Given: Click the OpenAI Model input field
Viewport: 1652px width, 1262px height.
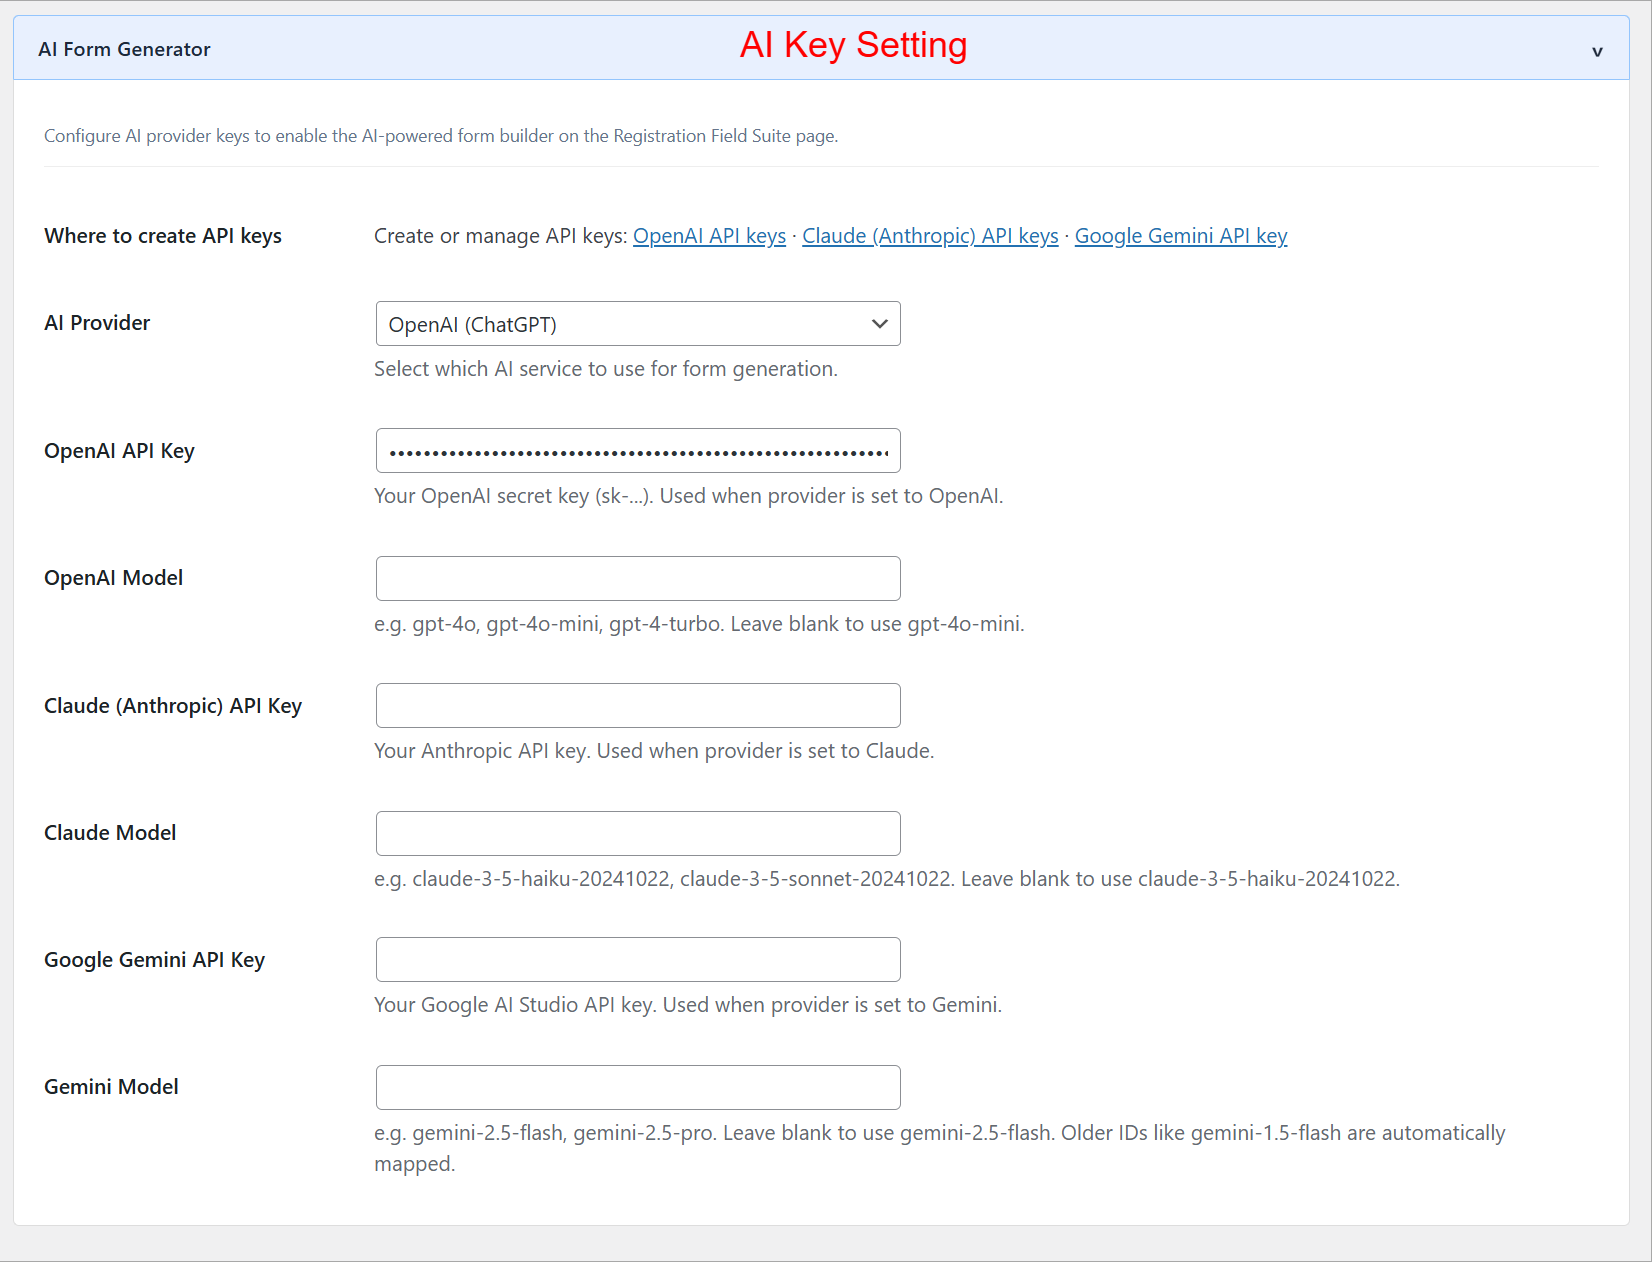Looking at the screenshot, I should [x=638, y=579].
